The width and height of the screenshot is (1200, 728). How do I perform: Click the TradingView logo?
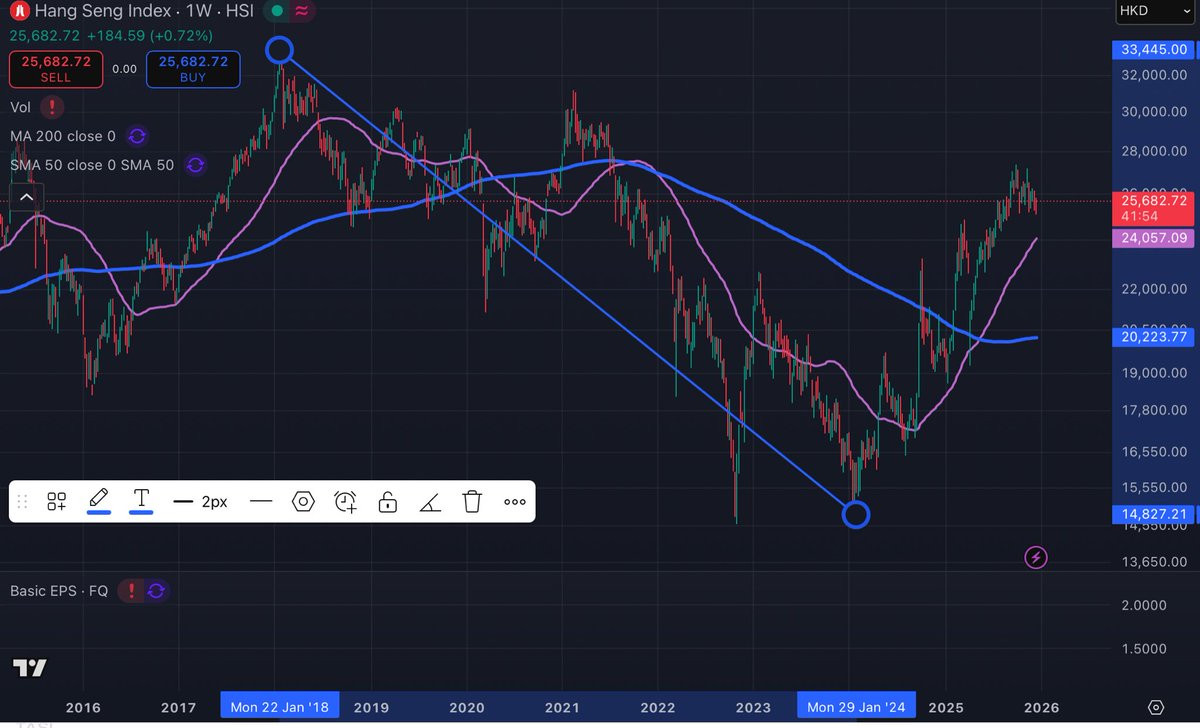pos(30,668)
